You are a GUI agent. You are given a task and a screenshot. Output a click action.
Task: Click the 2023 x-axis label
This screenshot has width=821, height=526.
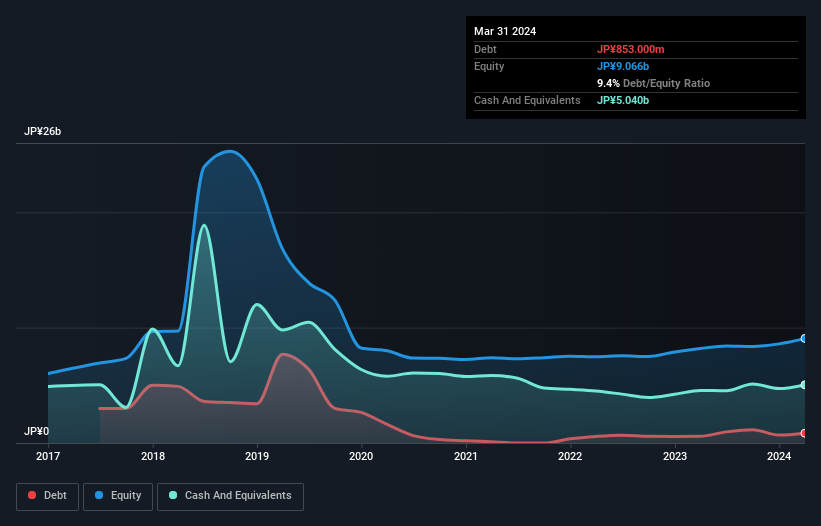pos(675,456)
